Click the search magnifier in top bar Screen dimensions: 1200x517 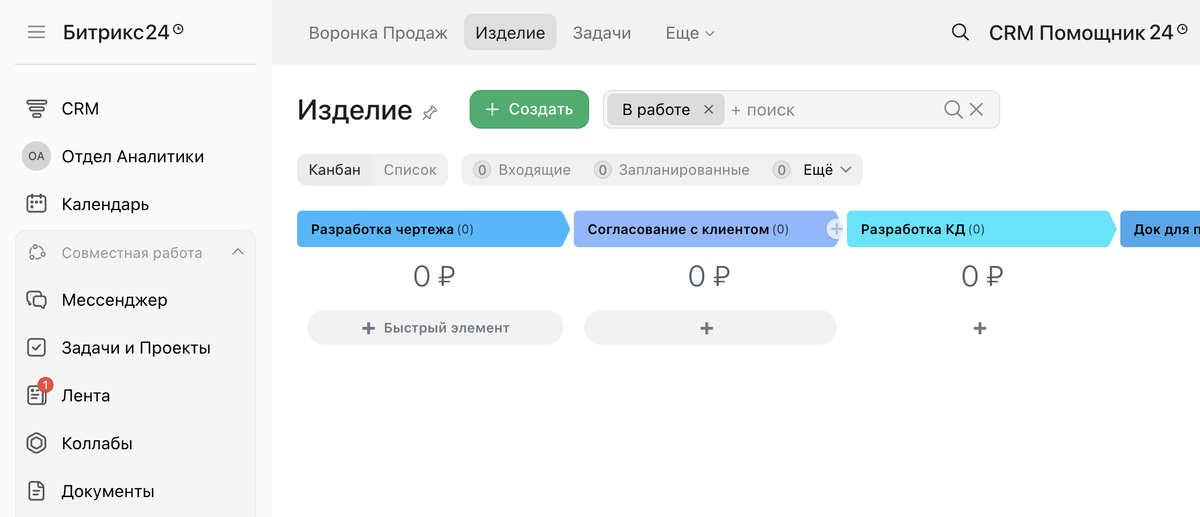pos(960,32)
